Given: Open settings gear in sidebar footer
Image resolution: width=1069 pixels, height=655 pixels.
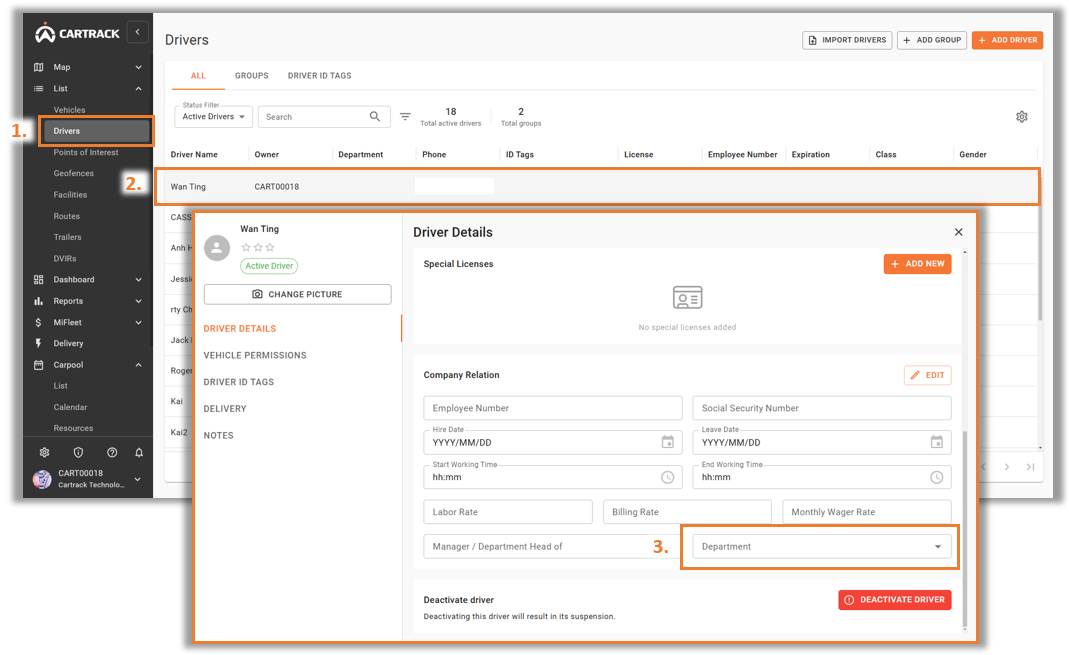Looking at the screenshot, I should (44, 453).
